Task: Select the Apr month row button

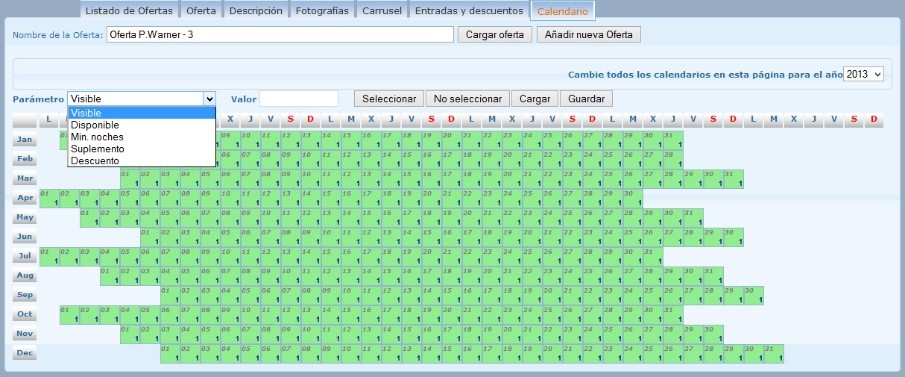Action: tap(25, 197)
